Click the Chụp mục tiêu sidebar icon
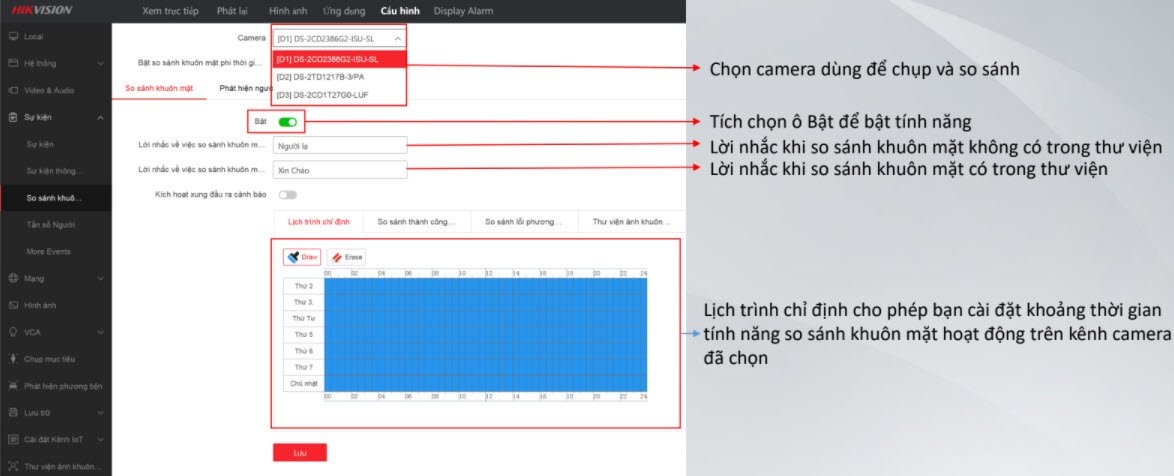This screenshot has height=476, width=1174. (13, 358)
